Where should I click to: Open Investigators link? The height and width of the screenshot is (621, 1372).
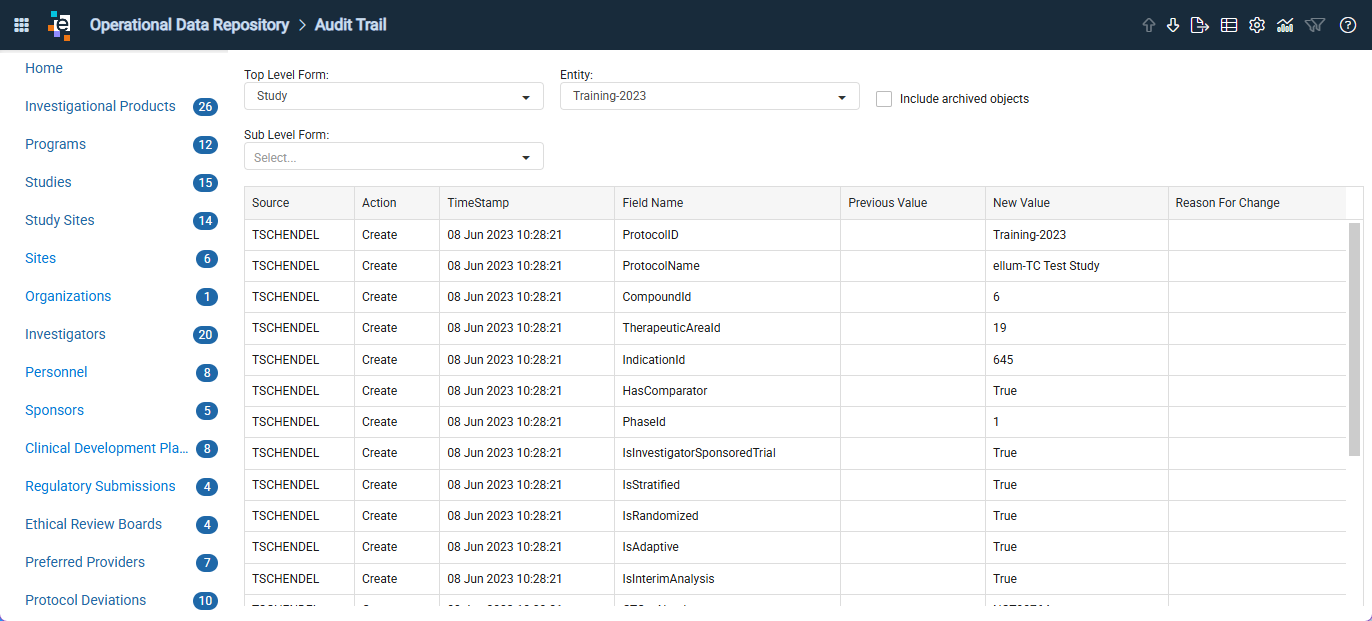click(65, 334)
